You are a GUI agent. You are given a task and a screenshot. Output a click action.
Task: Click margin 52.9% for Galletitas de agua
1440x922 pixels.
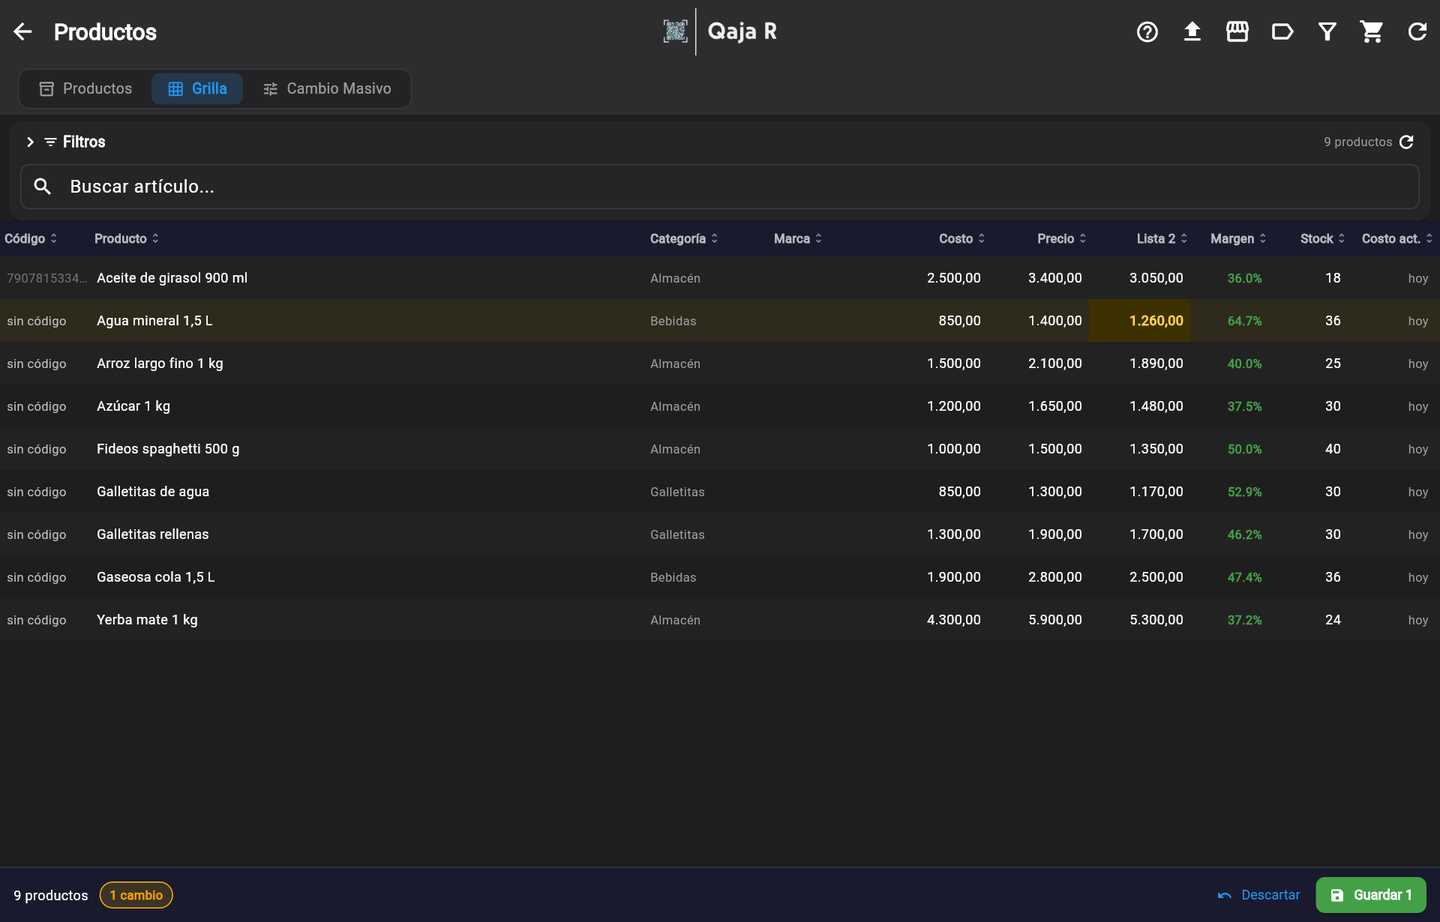(x=1245, y=492)
